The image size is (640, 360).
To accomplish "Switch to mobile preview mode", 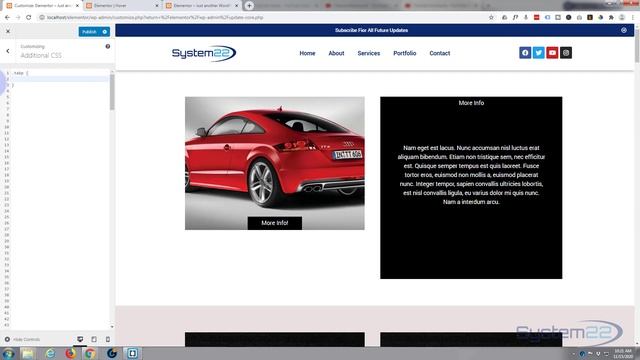I will (108, 339).
